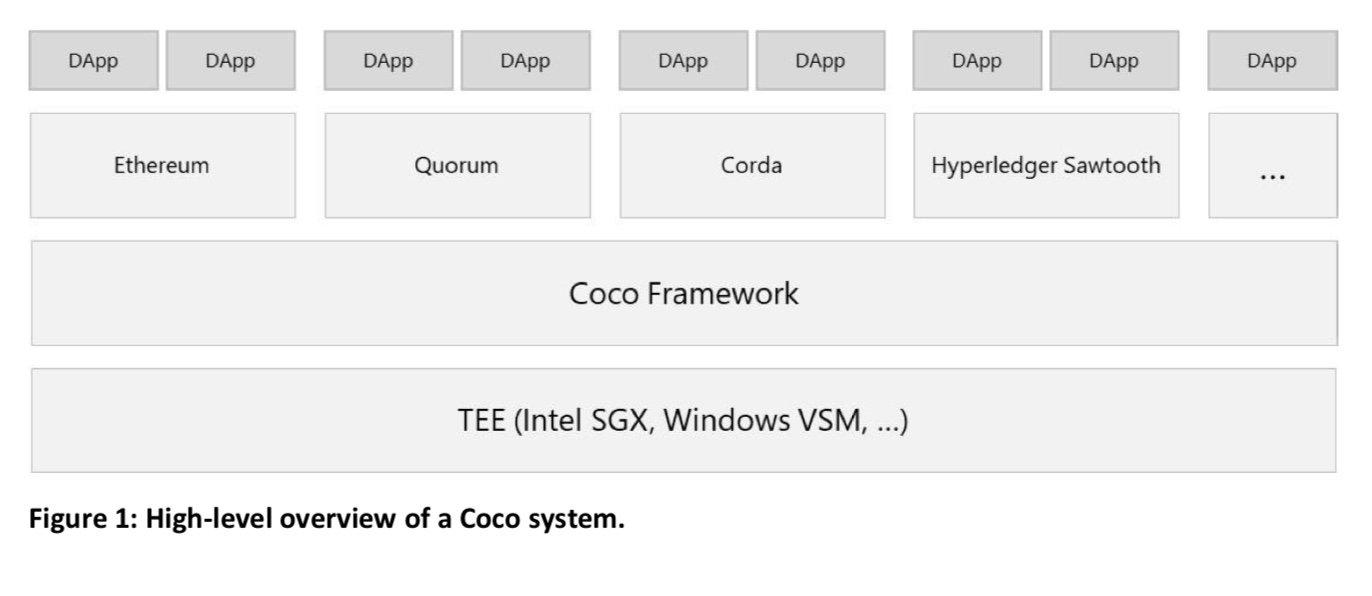This screenshot has width=1372, height=596.
Task: Select first DApp box above Quorum
Action: pos(388,61)
